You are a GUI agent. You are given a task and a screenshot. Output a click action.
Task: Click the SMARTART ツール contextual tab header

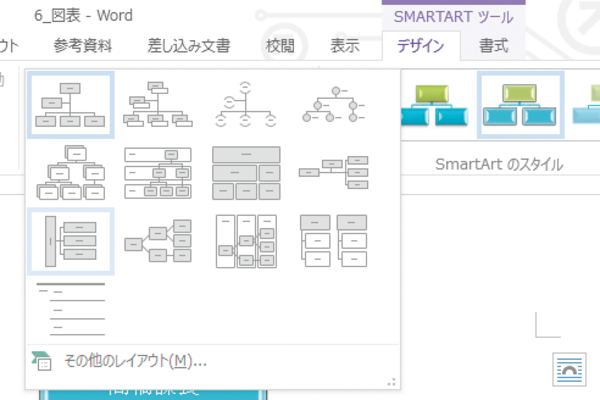(x=453, y=17)
